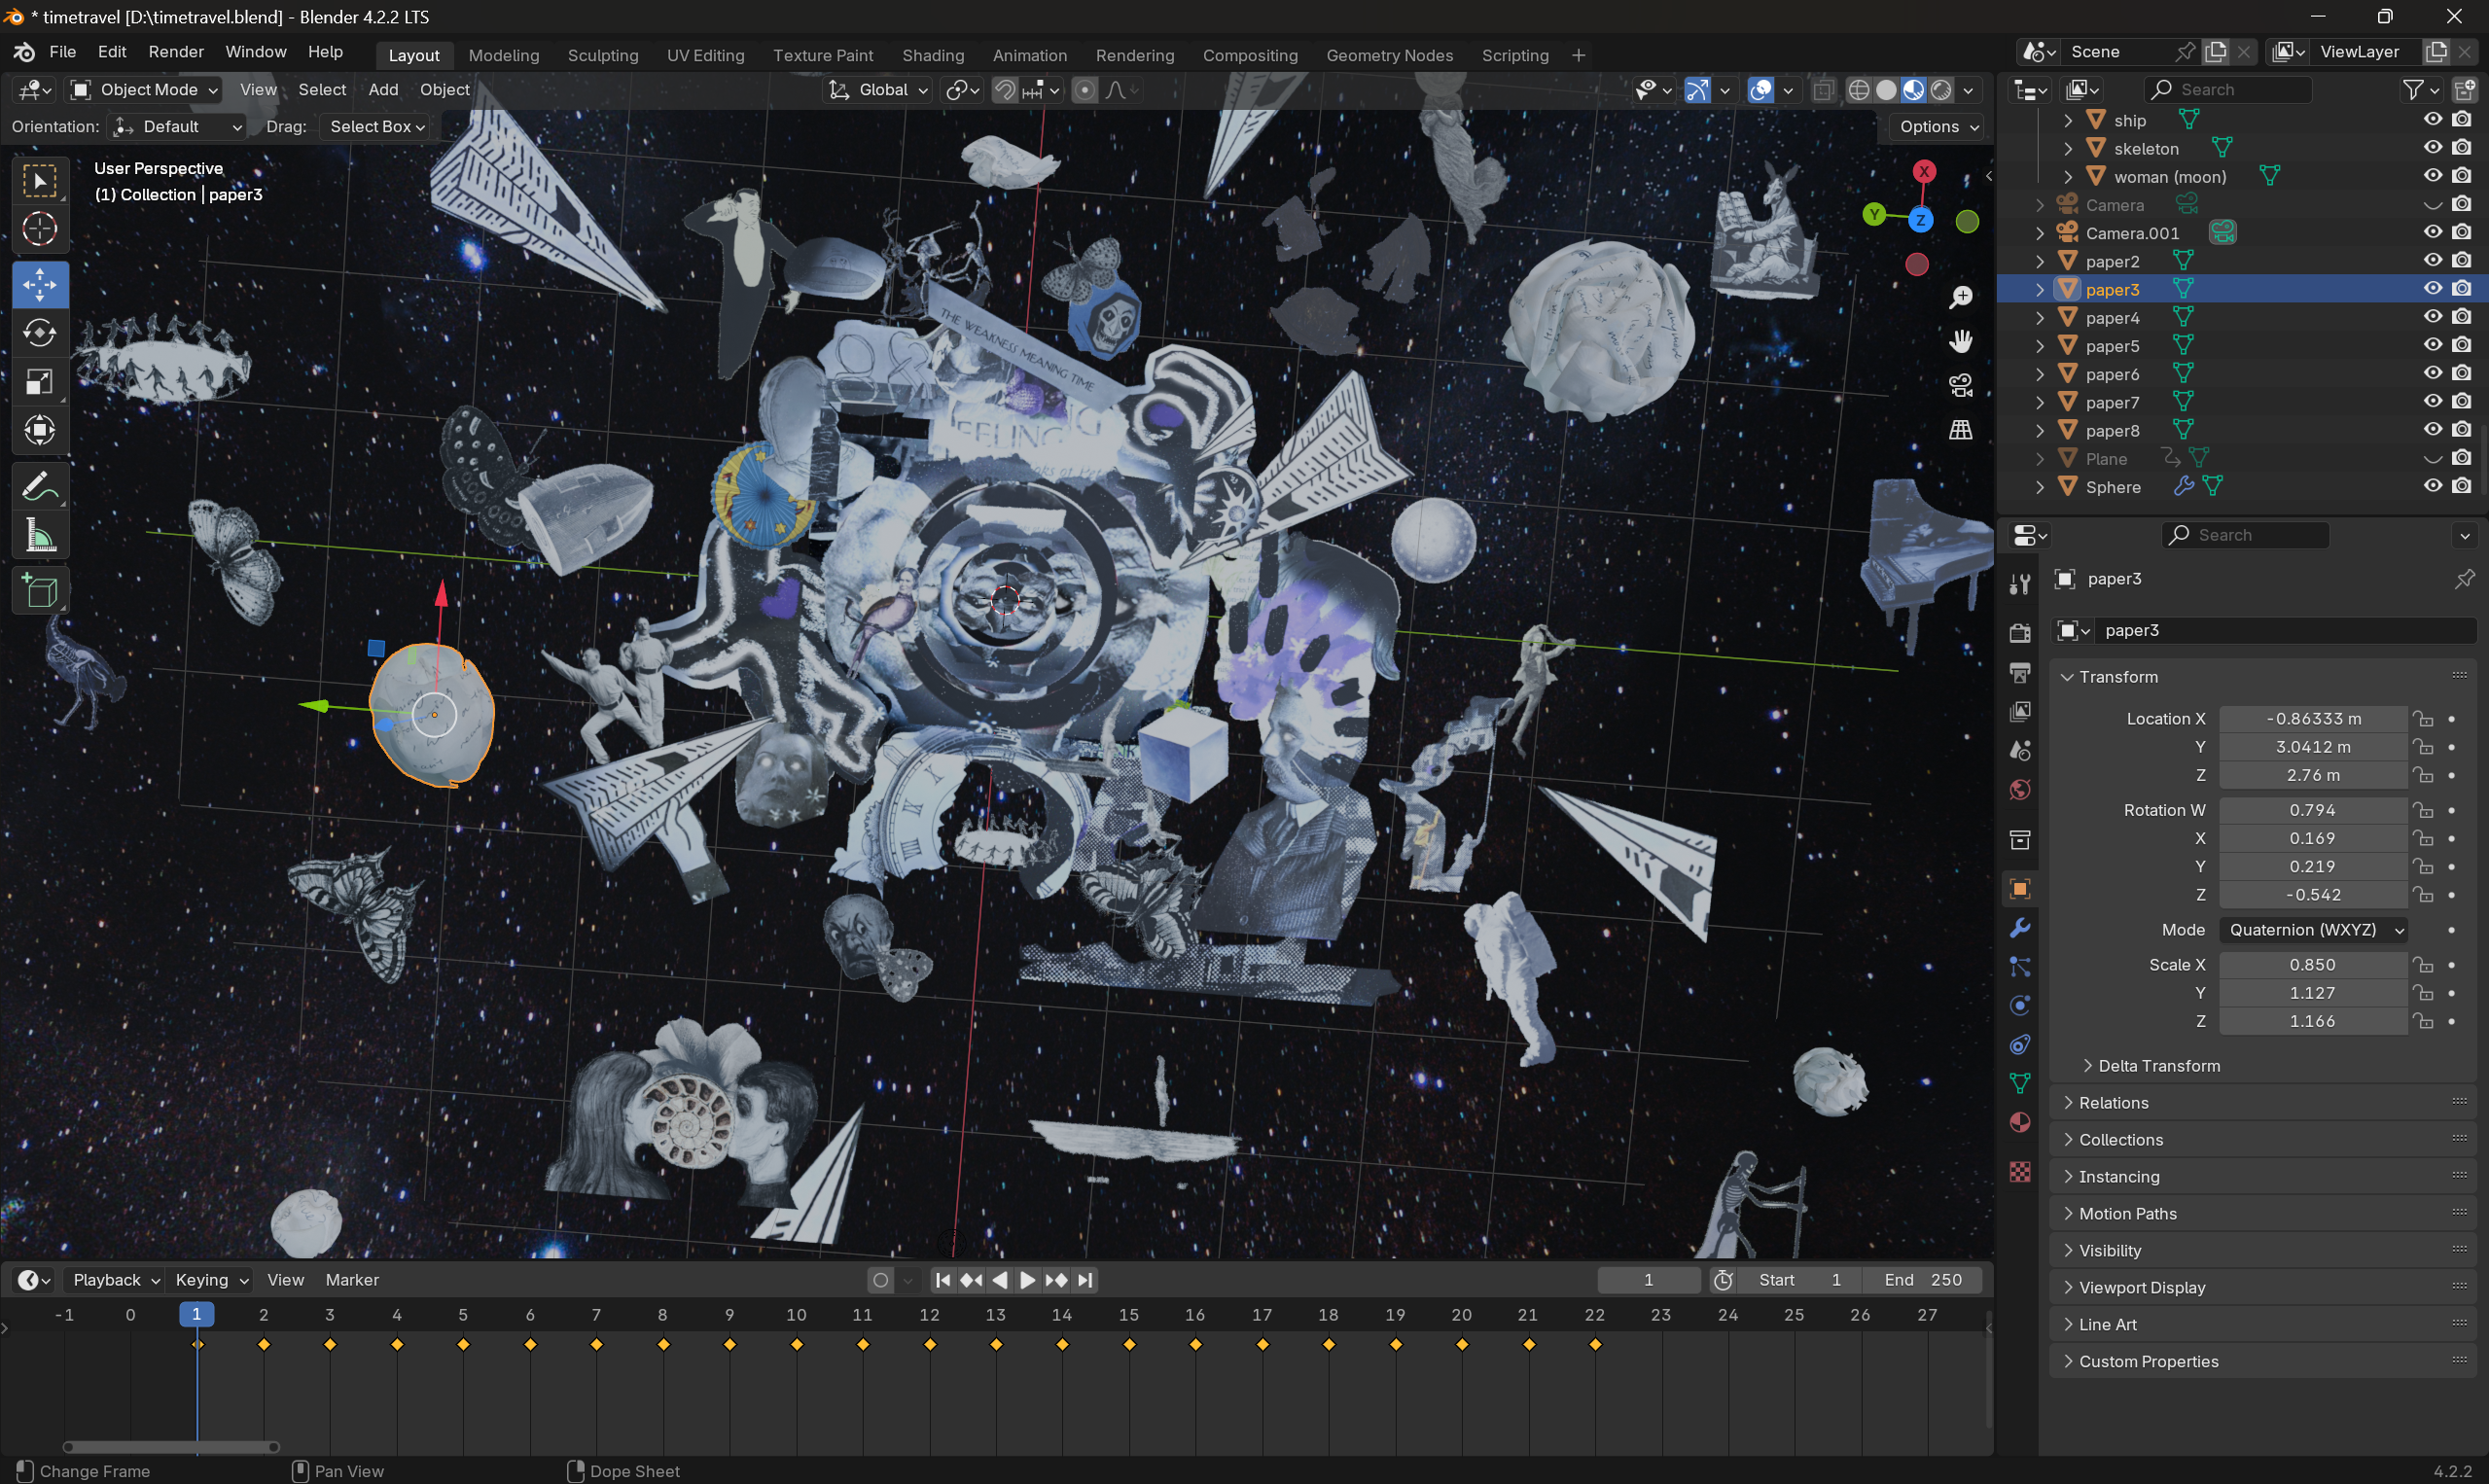
Task: Open the rotation Mode Quaternion dropdown
Action: click(x=2312, y=930)
